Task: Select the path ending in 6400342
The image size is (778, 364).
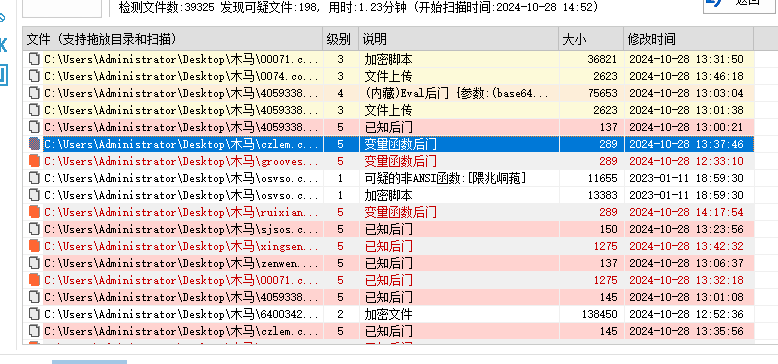Action: tap(182, 313)
